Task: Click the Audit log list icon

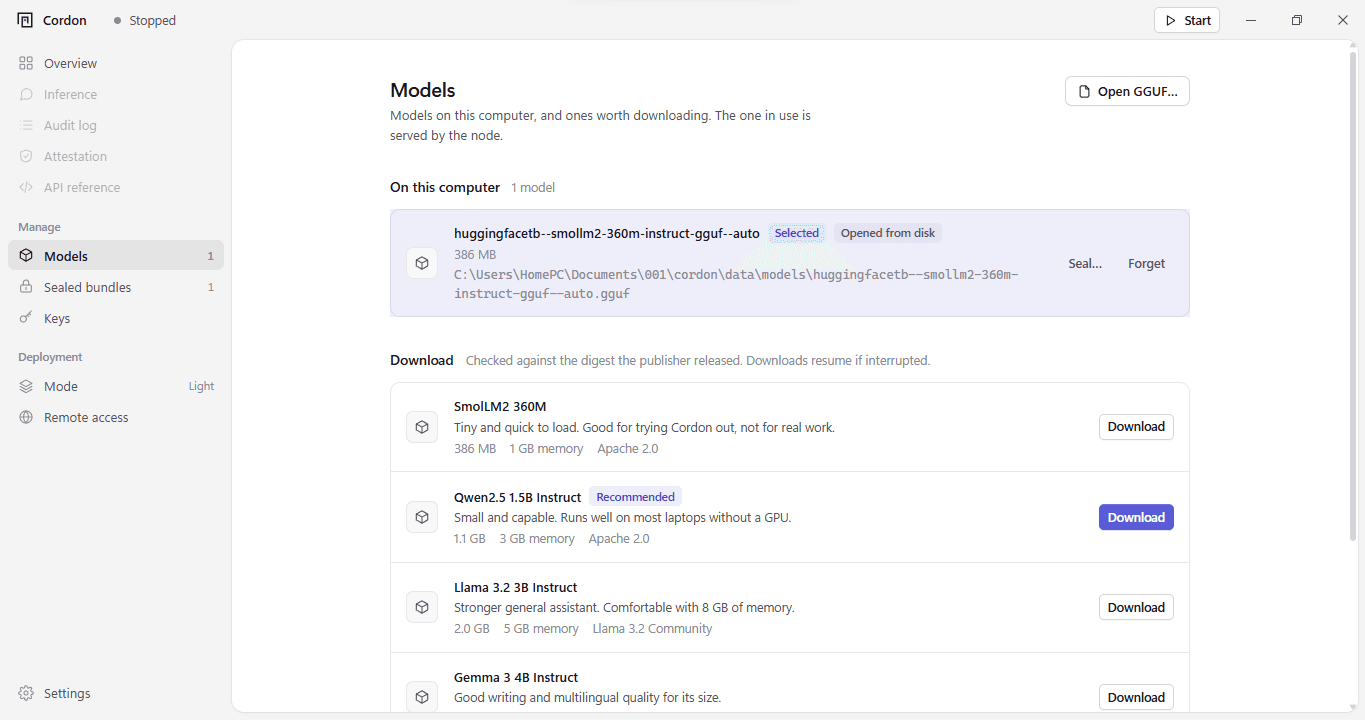Action: [26, 125]
